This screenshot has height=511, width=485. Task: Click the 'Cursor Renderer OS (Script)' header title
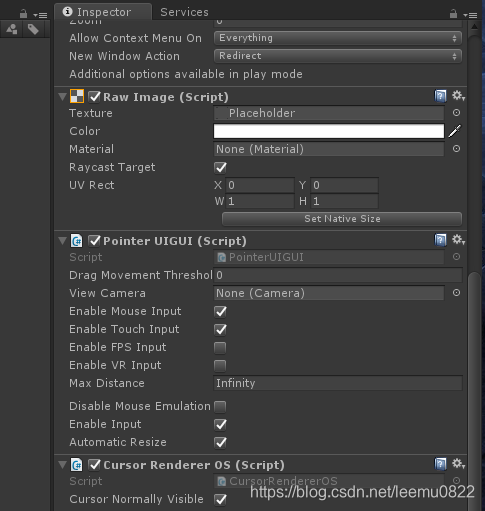pos(194,465)
